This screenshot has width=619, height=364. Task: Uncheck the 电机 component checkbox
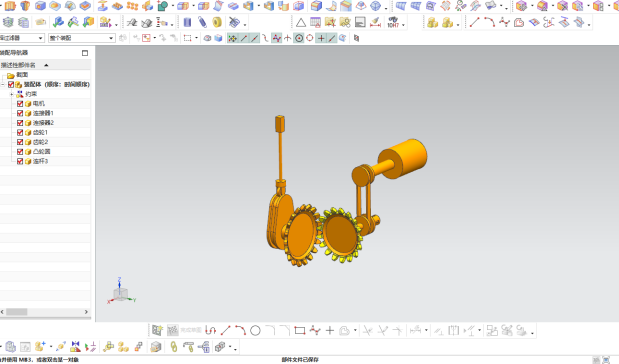point(20,104)
